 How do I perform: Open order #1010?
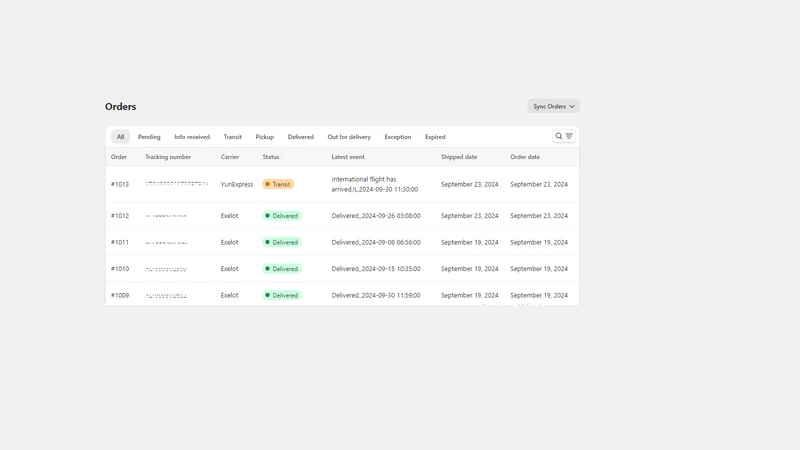pos(120,269)
